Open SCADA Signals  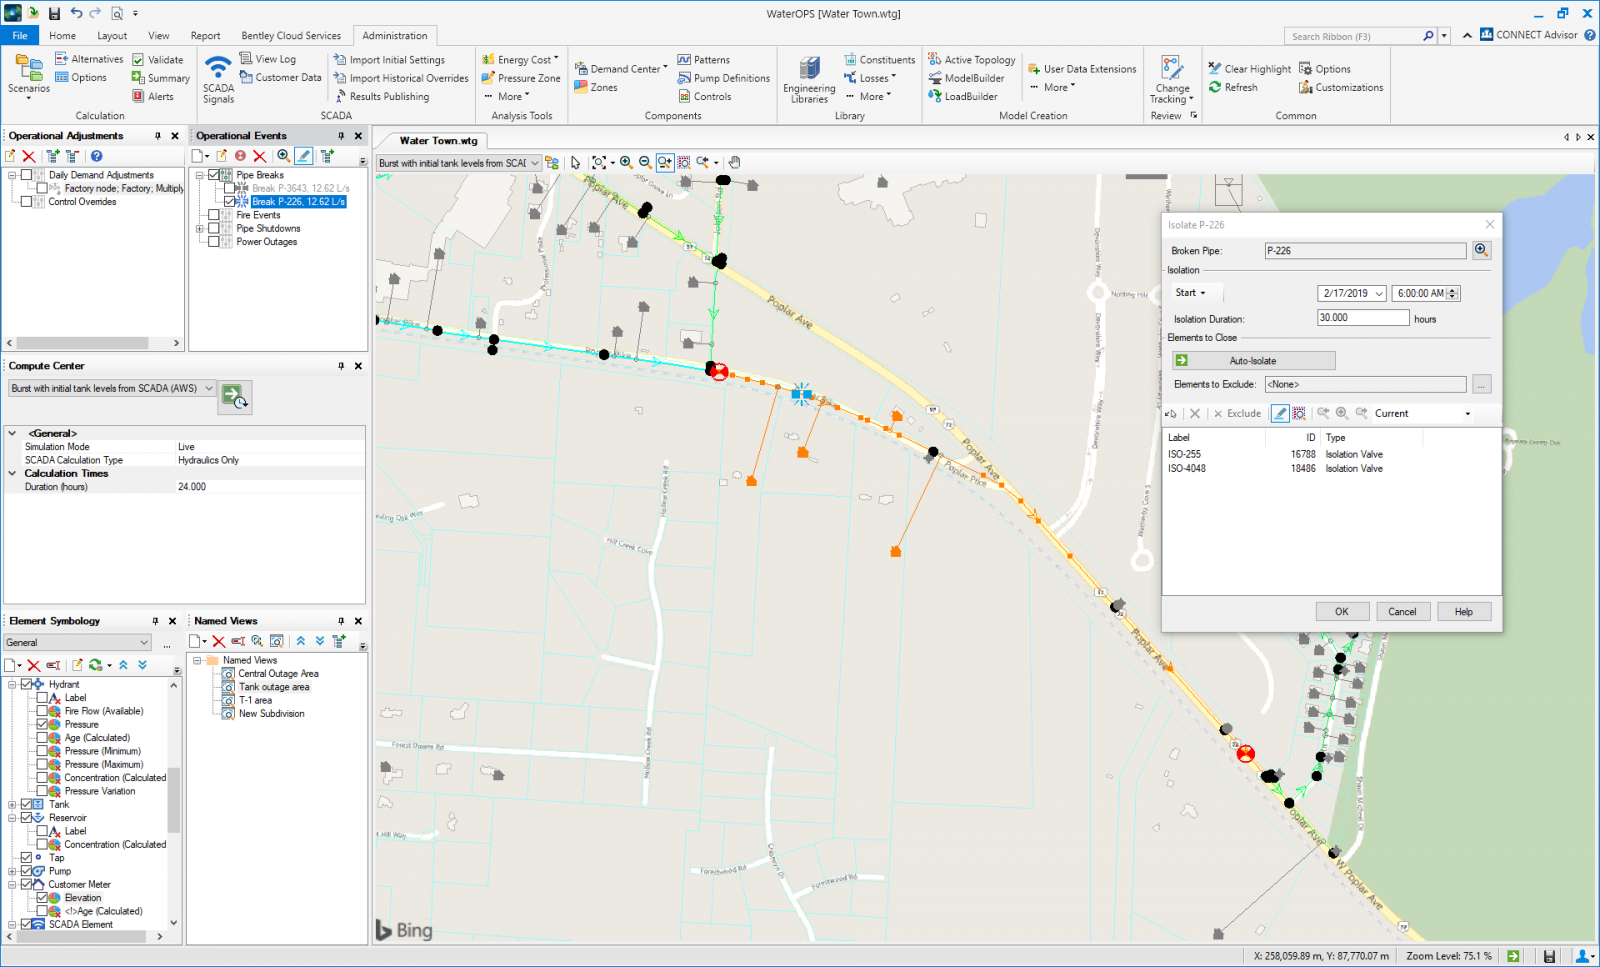pyautogui.click(x=218, y=78)
